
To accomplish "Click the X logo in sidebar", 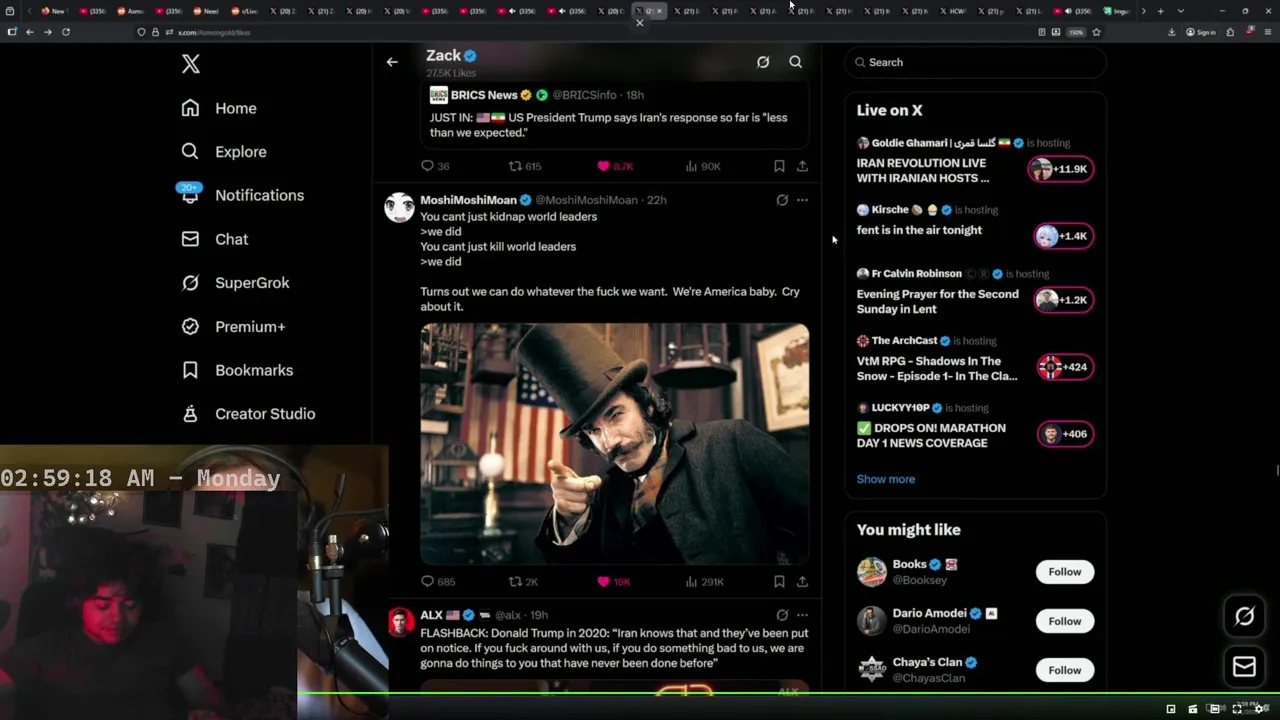I will pyautogui.click(x=191, y=64).
